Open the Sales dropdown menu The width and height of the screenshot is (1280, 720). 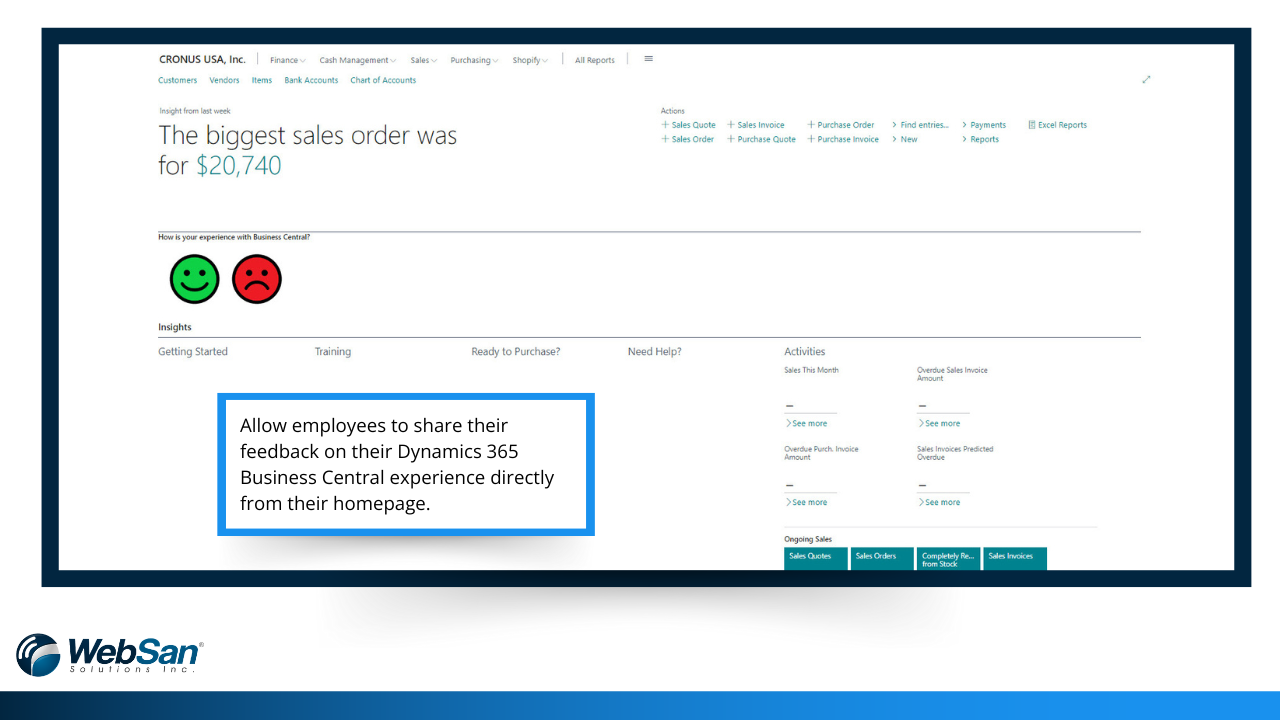pyautogui.click(x=424, y=60)
